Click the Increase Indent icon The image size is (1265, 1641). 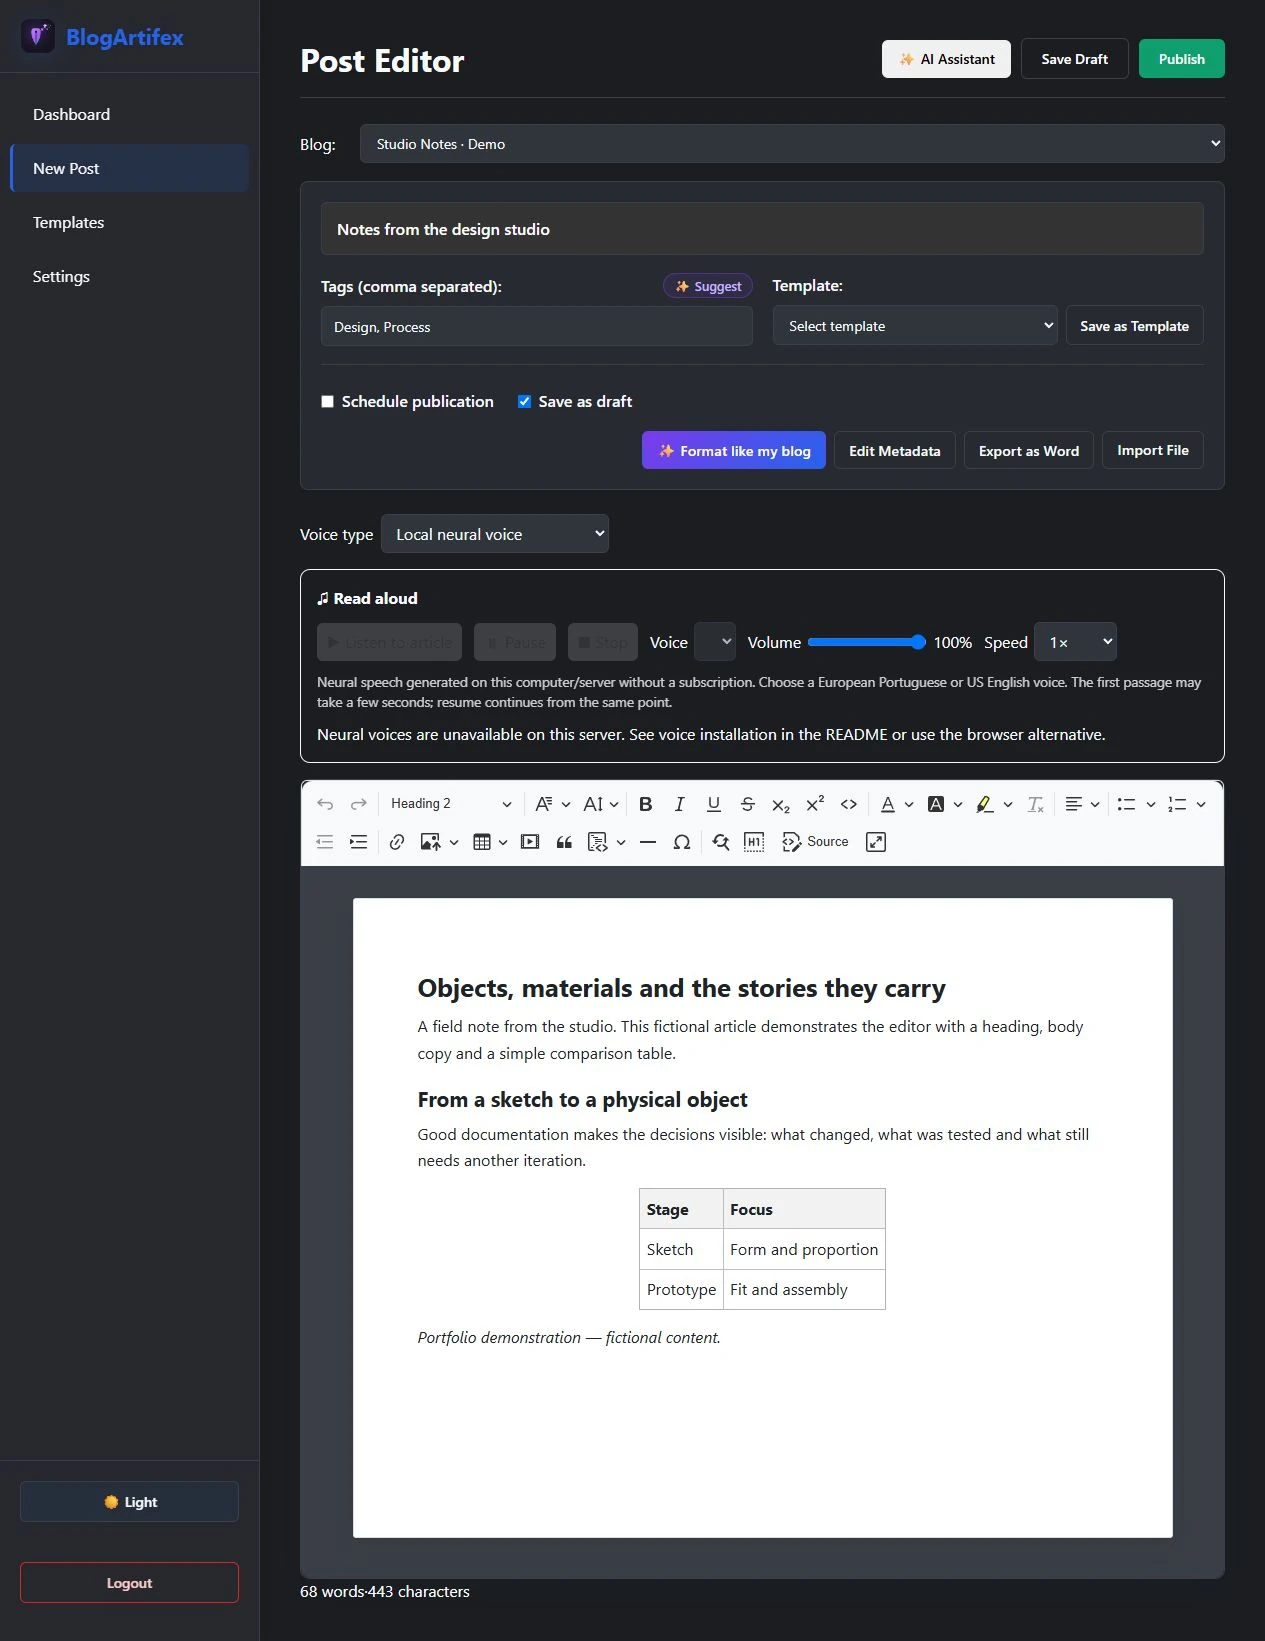358,842
